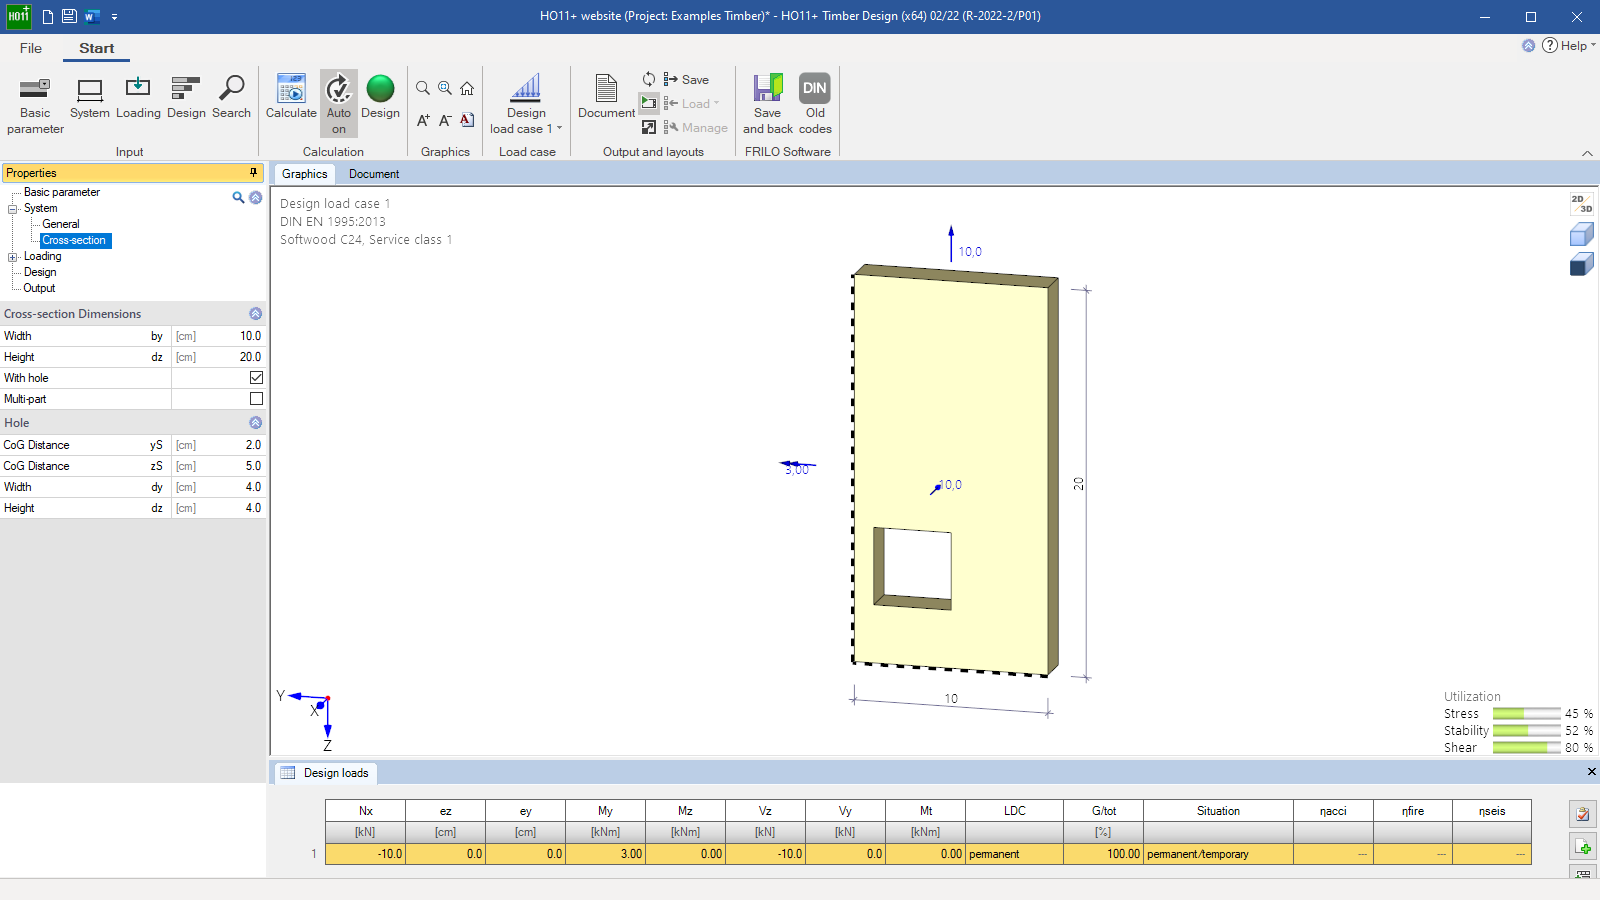Collapse the System tree node
This screenshot has height=900, width=1600.
[x=13, y=209]
